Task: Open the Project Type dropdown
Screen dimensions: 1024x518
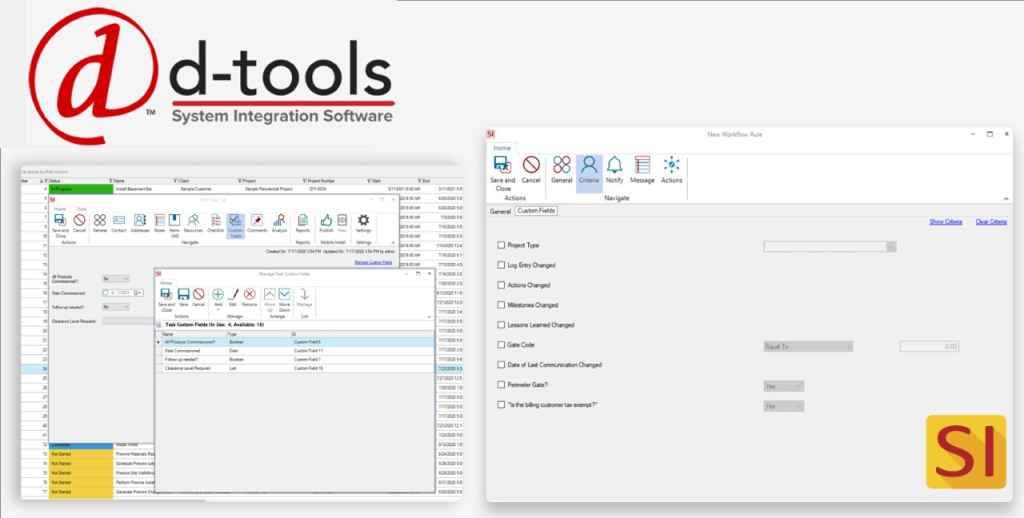Action: coord(829,246)
